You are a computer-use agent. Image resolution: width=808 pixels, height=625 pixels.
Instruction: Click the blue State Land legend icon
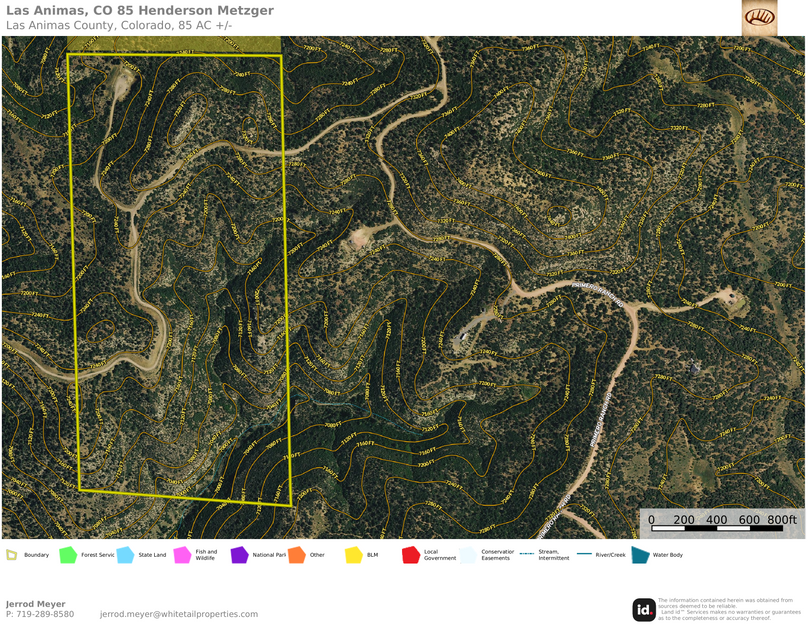pyautogui.click(x=125, y=555)
